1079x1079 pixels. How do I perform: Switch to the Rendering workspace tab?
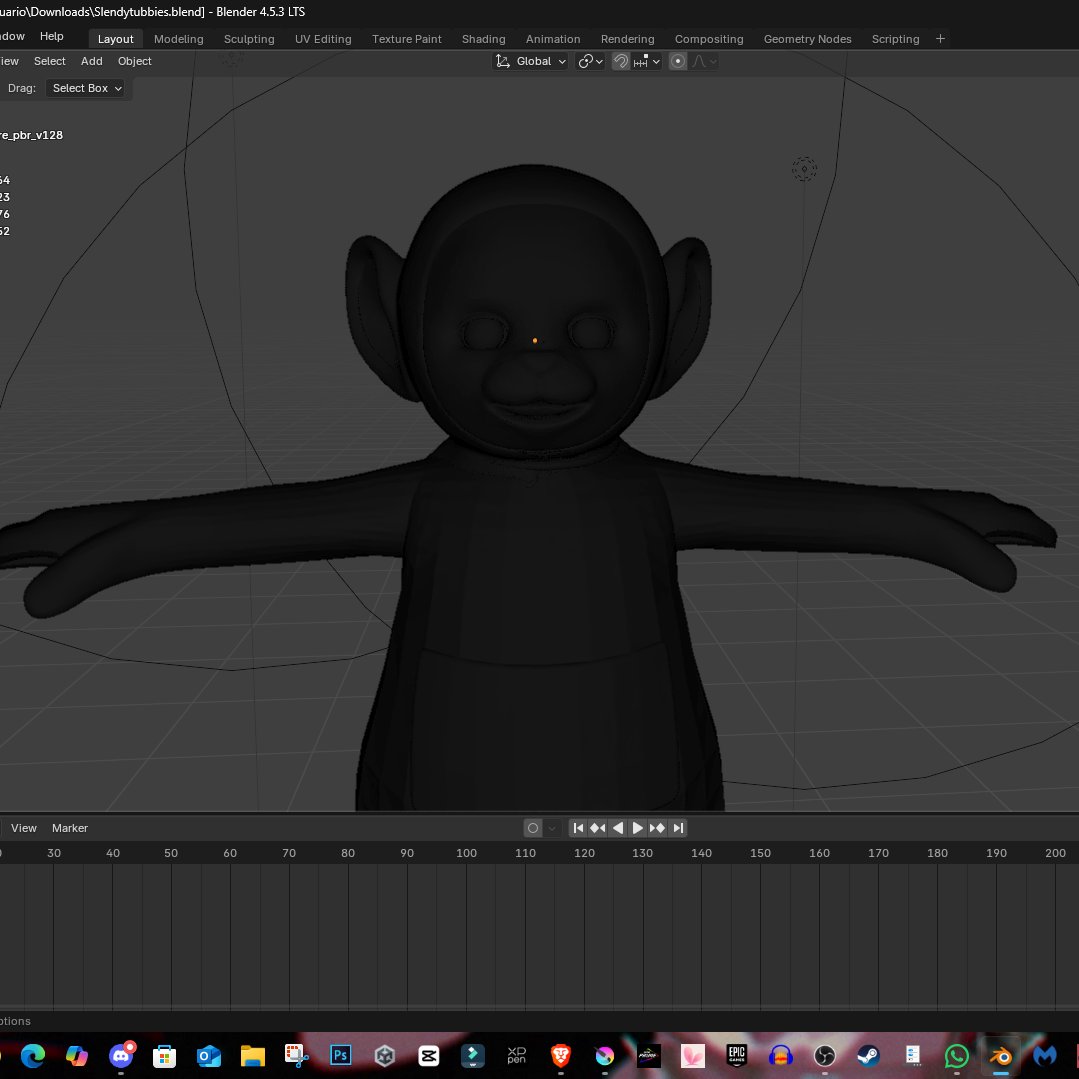(628, 39)
